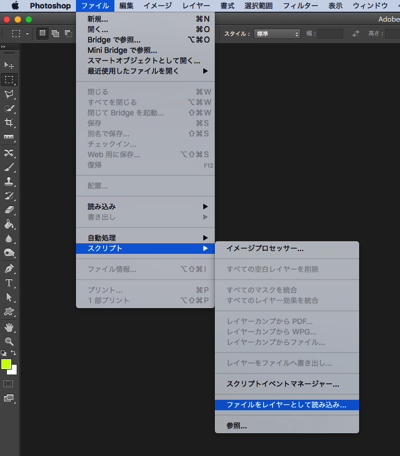Expand the 自動処理 submenu

tap(145, 238)
